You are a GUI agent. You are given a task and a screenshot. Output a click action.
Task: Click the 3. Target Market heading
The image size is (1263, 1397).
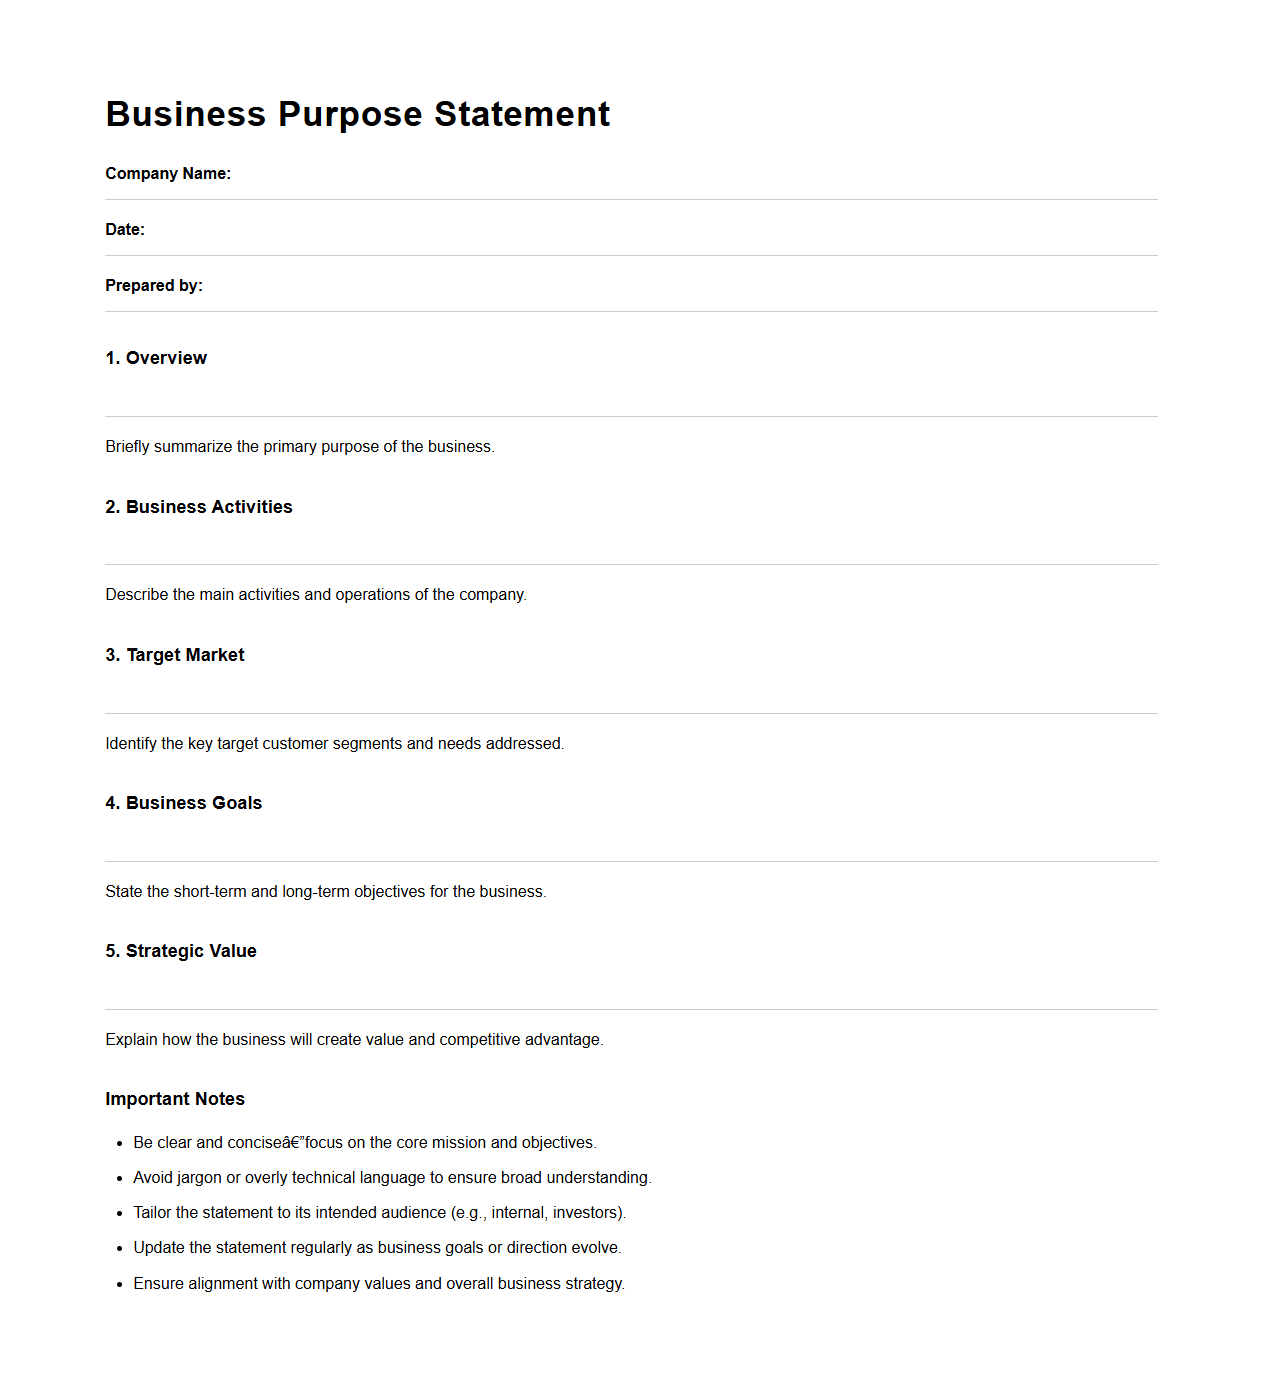[175, 655]
